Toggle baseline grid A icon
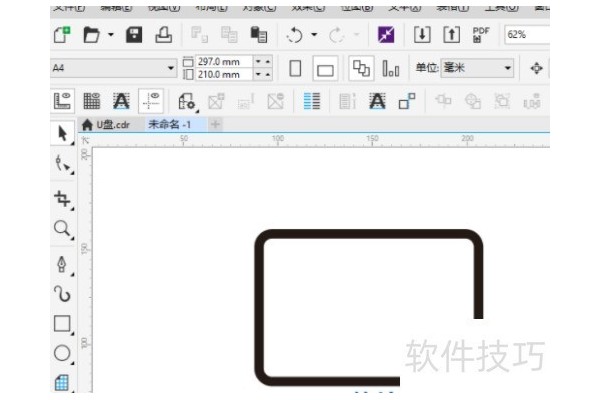This screenshot has width=600, height=400. (121, 101)
